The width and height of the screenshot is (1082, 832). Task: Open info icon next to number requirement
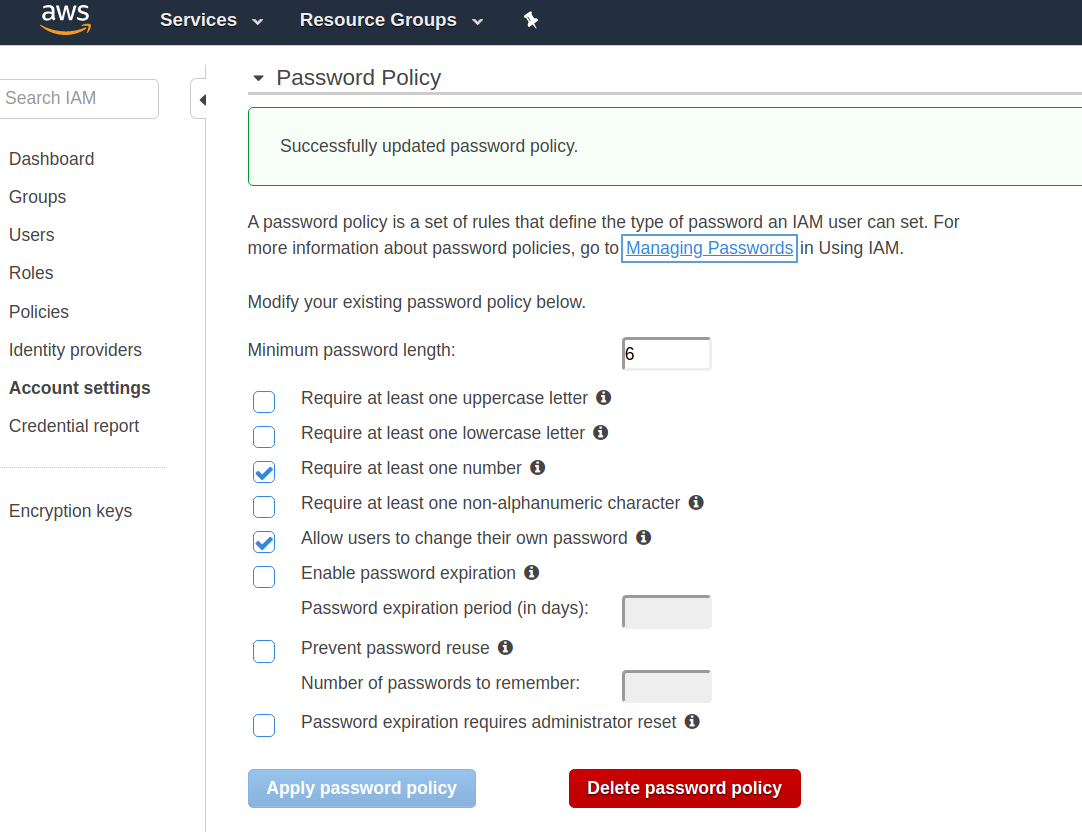point(537,467)
